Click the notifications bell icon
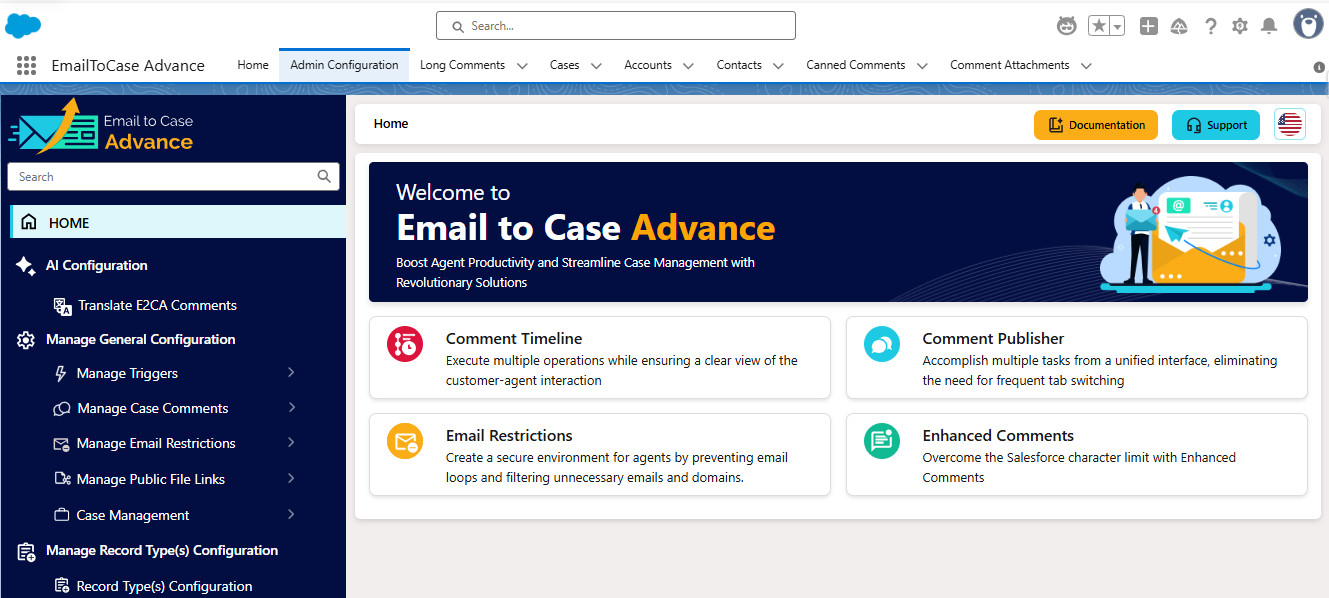Viewport: 1329px width, 598px height. (x=1268, y=26)
